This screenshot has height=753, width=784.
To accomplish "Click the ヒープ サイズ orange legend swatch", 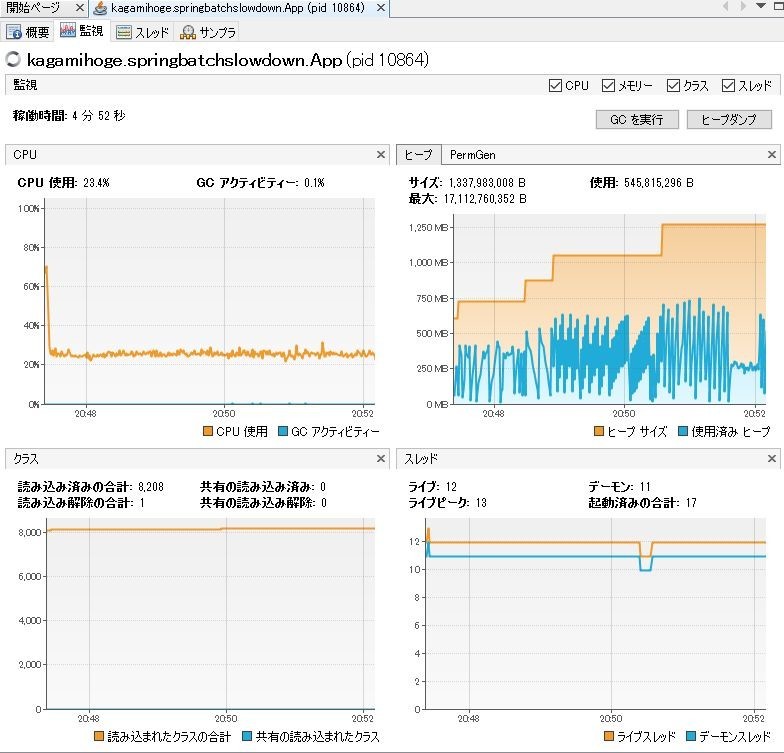I will pos(598,431).
